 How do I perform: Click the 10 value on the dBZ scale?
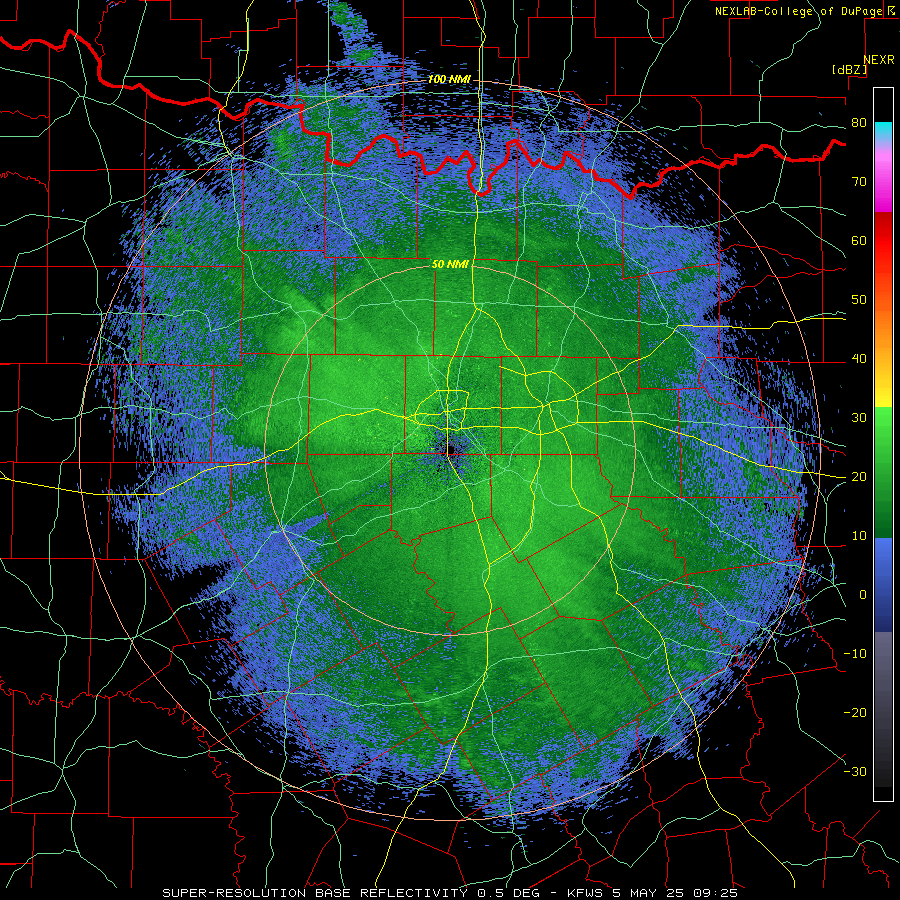pos(859,536)
